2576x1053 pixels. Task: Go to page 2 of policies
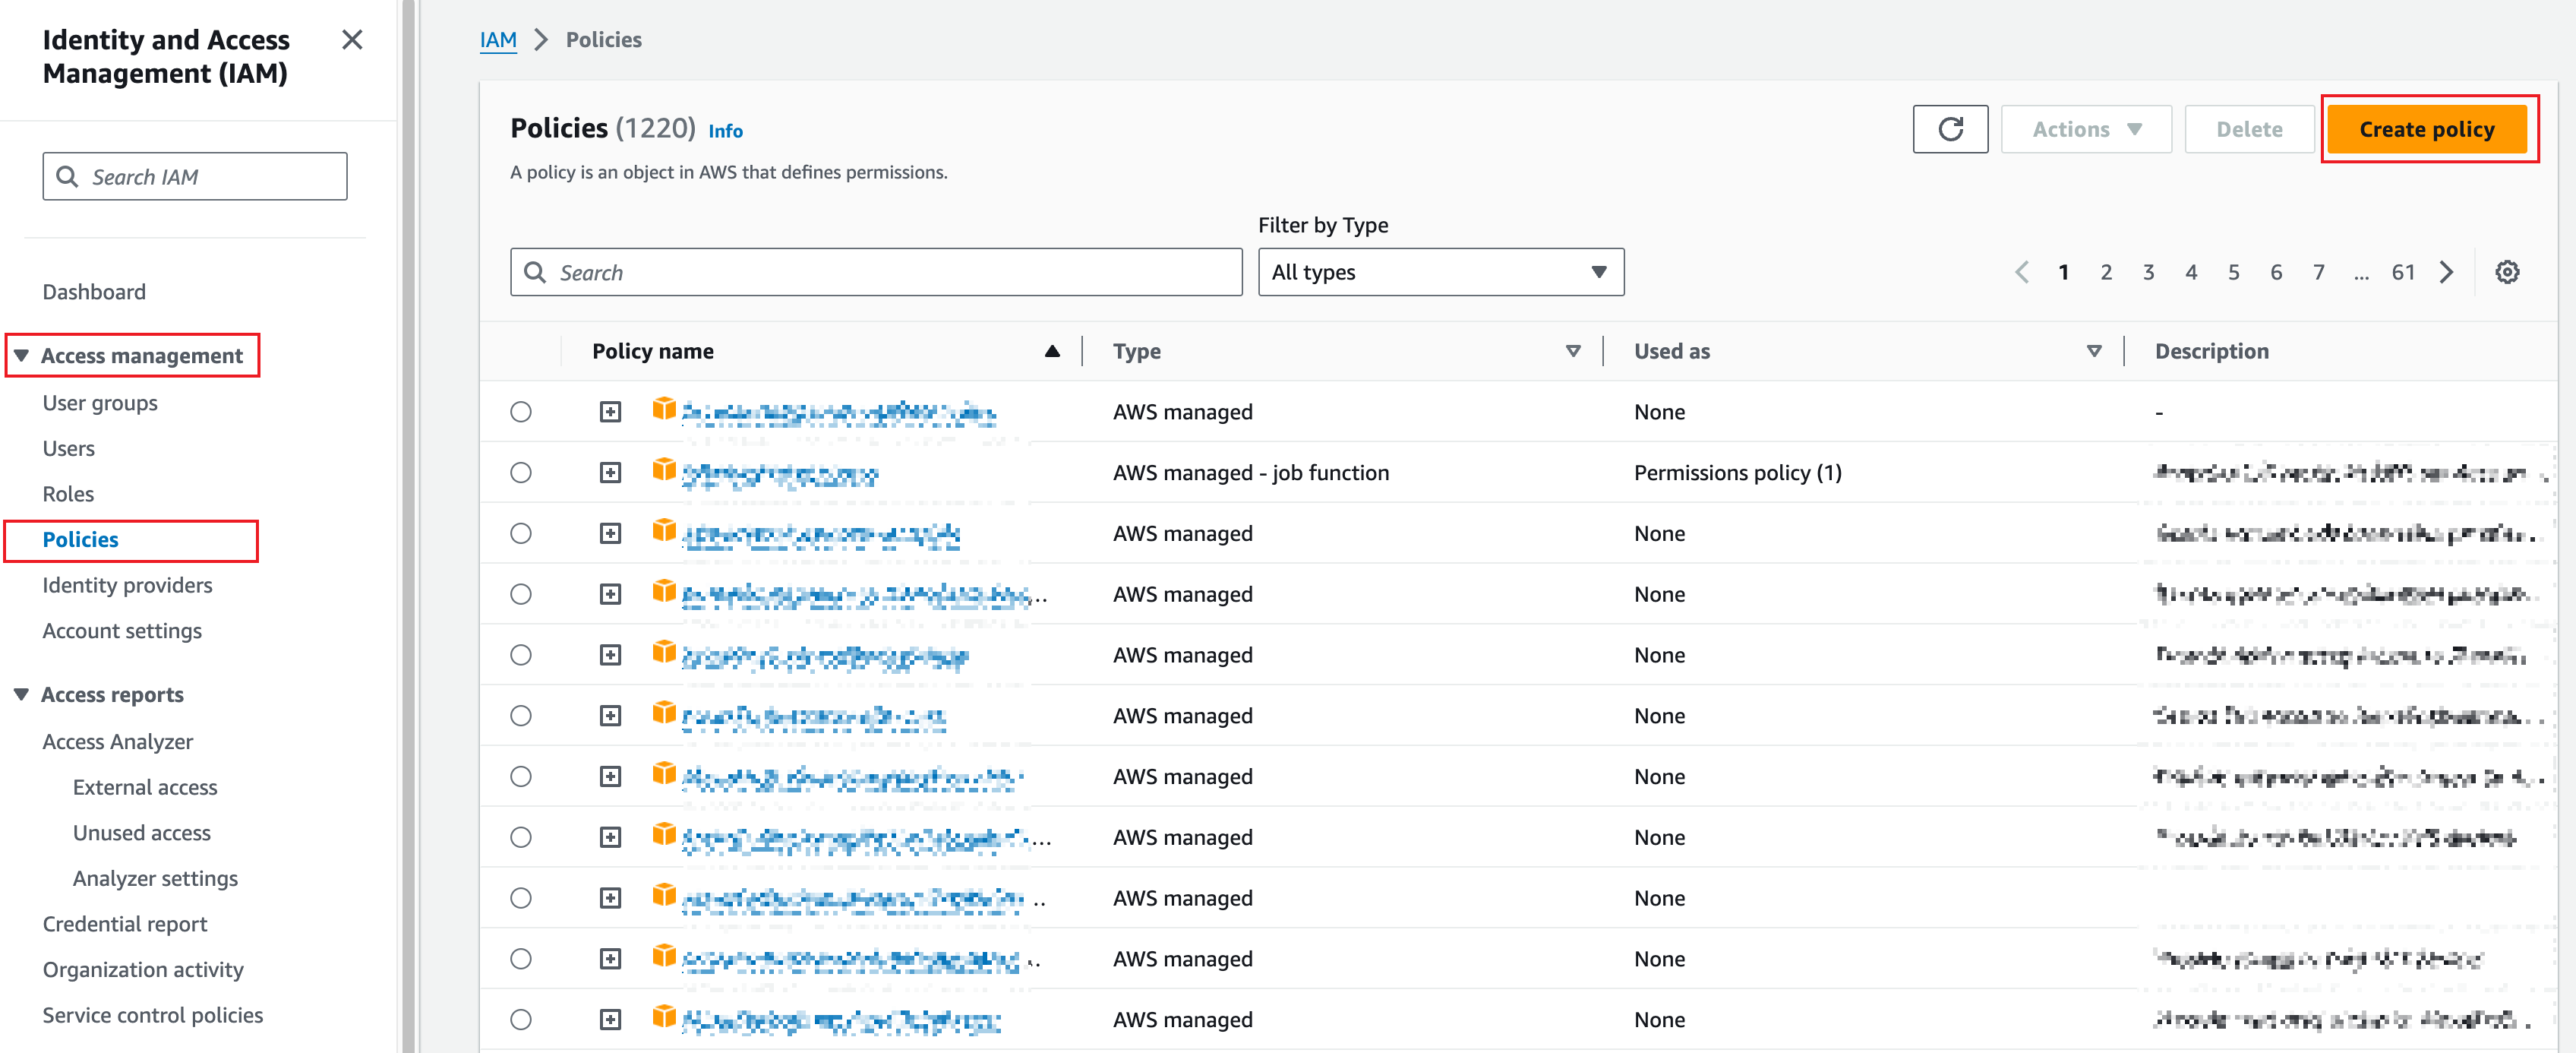pyautogui.click(x=2106, y=272)
